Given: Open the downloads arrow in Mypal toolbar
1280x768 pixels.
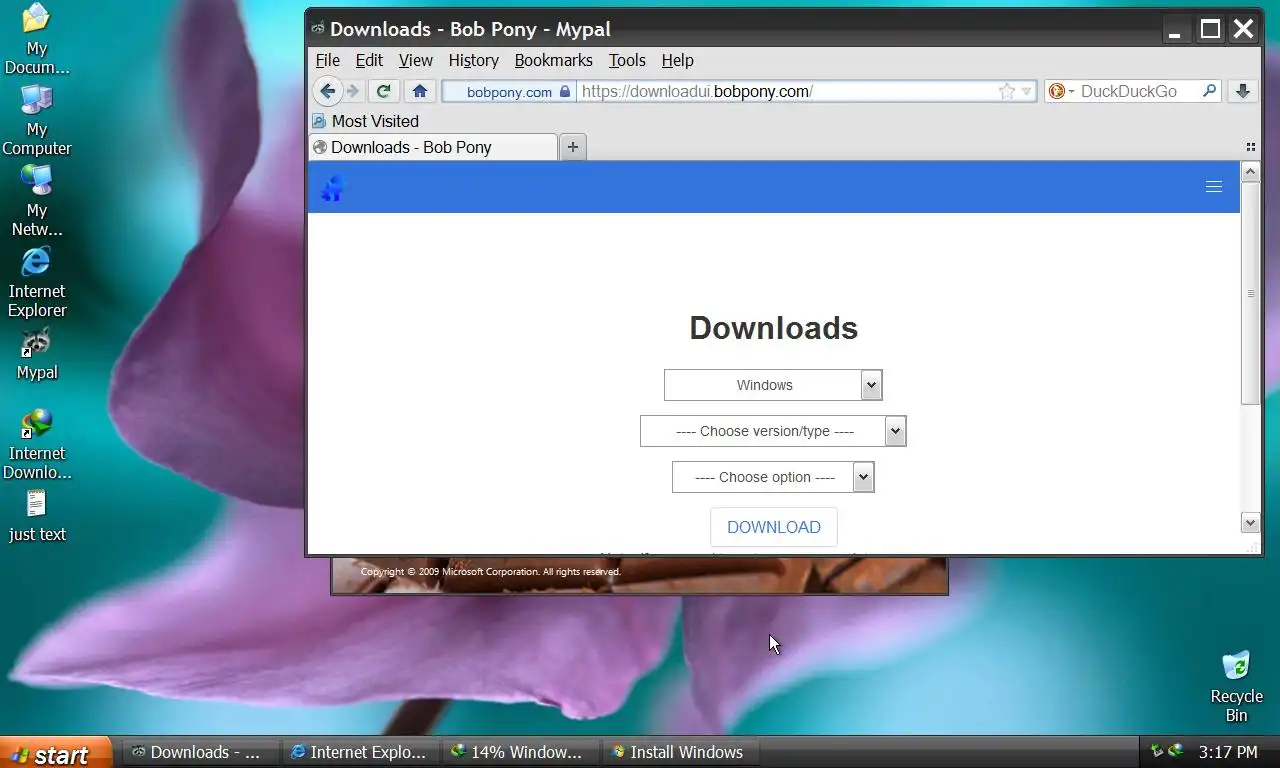Looking at the screenshot, I should point(1242,91).
